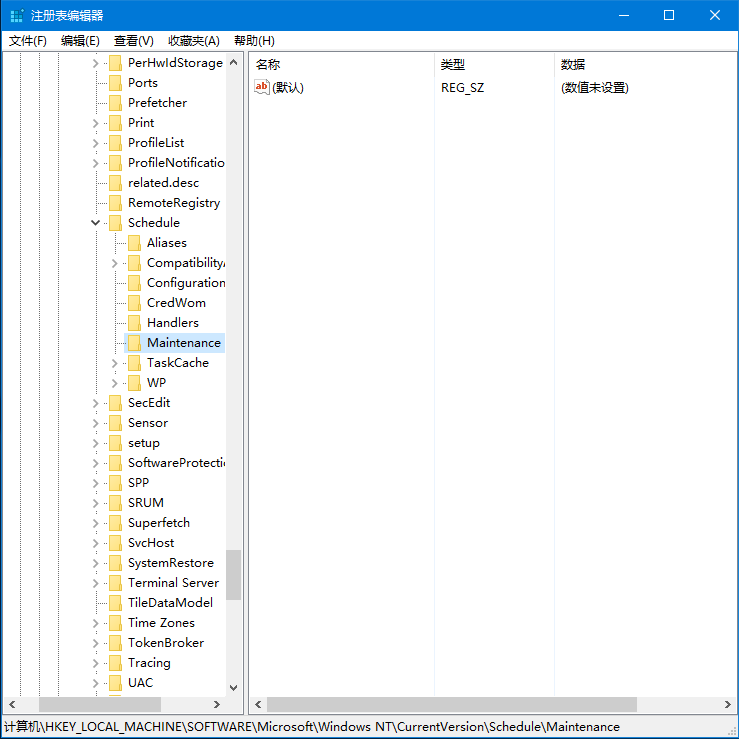Image resolution: width=739 pixels, height=739 pixels.
Task: Maximize the Registry Editor window
Action: coord(669,15)
